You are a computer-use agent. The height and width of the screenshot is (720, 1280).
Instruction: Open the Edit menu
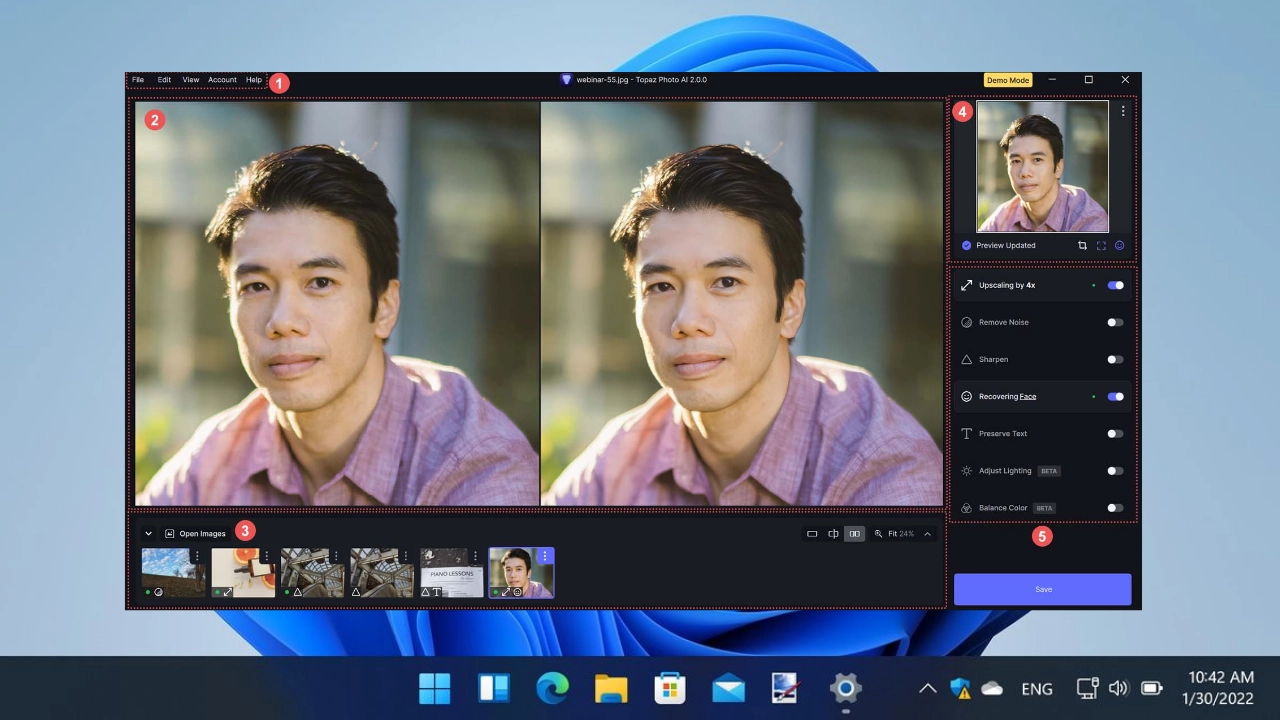[164, 80]
